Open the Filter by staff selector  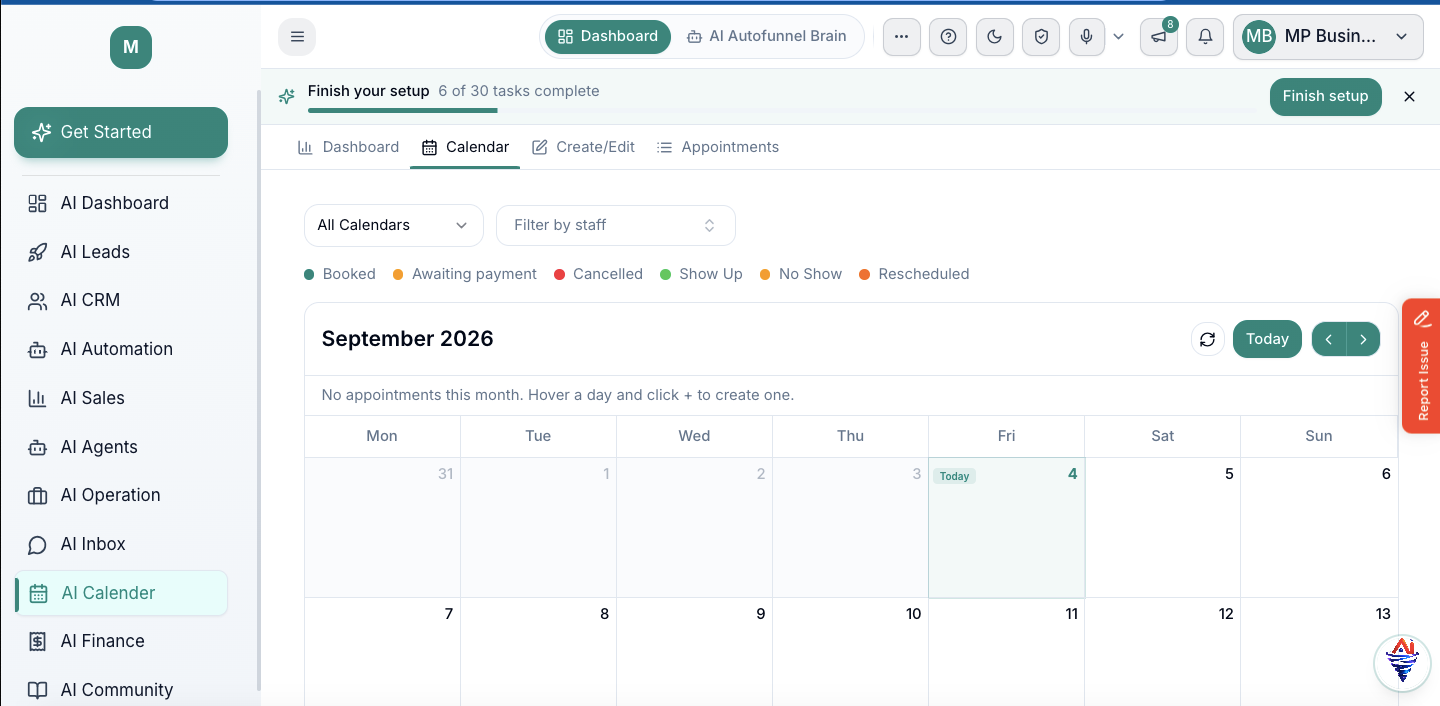click(616, 225)
